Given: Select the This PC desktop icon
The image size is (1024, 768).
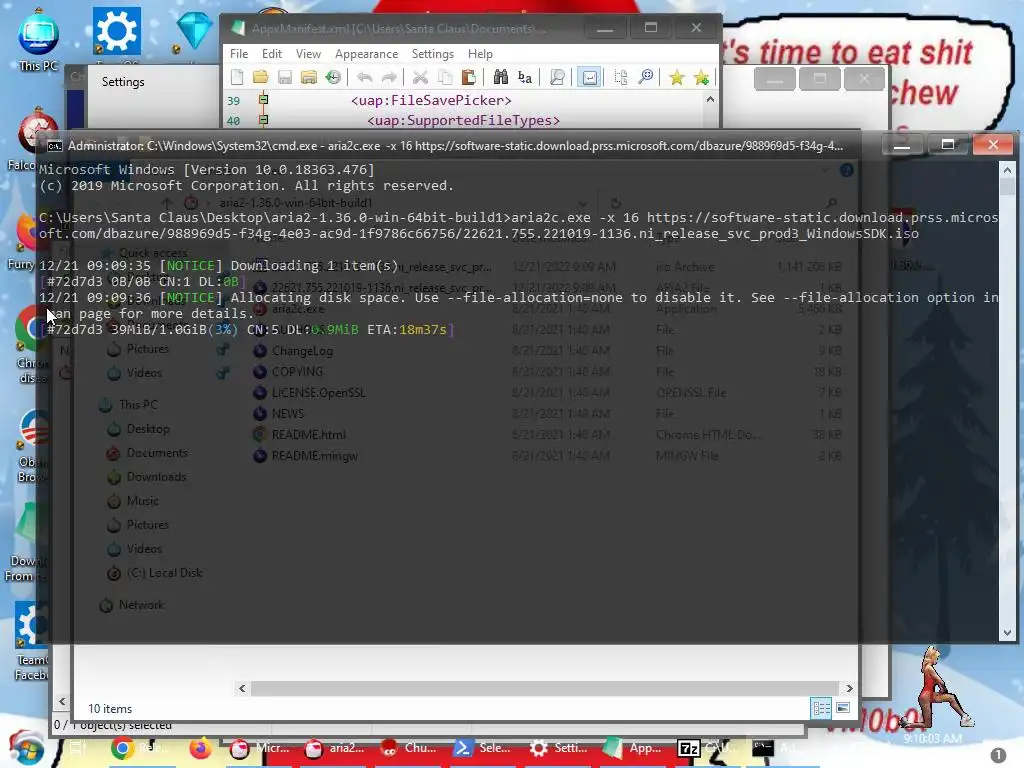Looking at the screenshot, I should [x=39, y=40].
